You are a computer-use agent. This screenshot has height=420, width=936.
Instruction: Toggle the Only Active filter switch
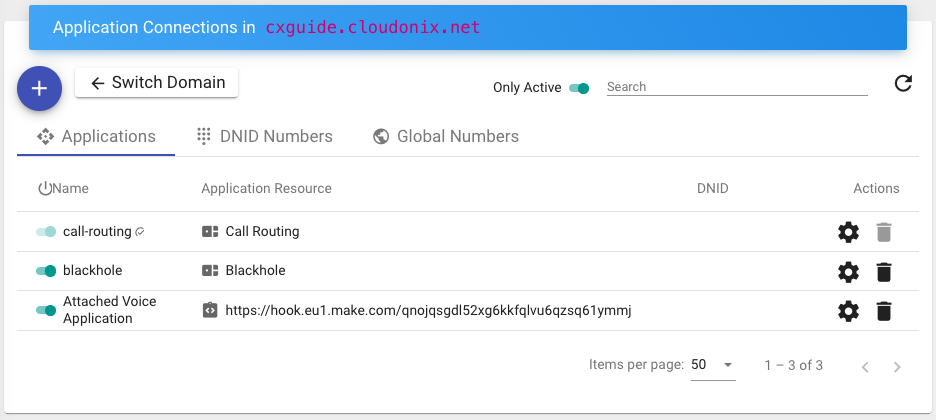(579, 88)
